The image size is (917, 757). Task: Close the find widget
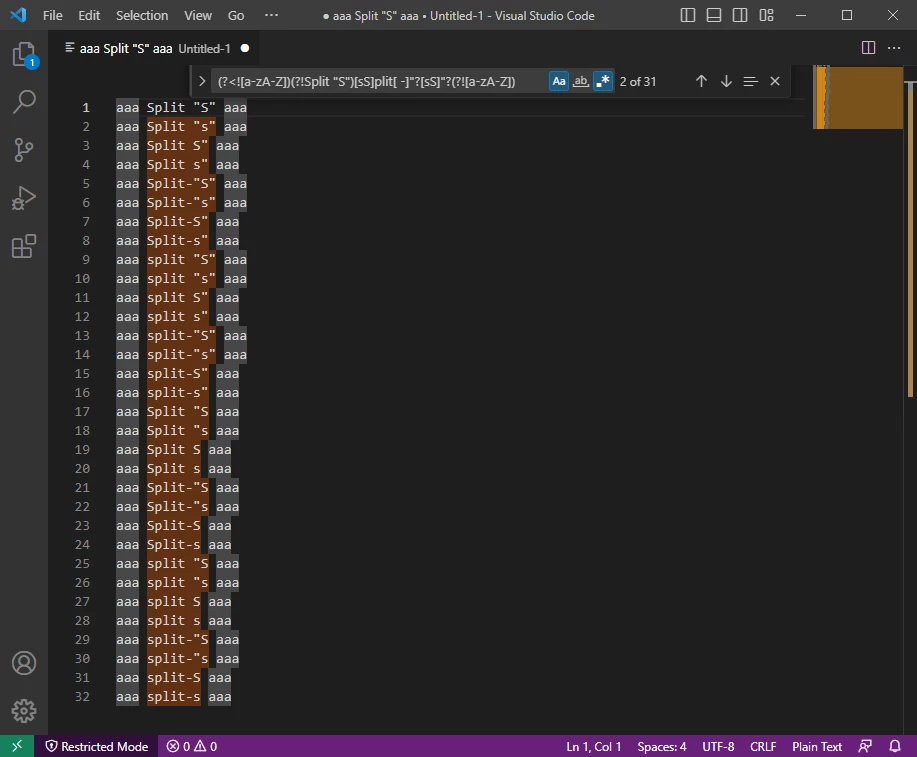[775, 81]
